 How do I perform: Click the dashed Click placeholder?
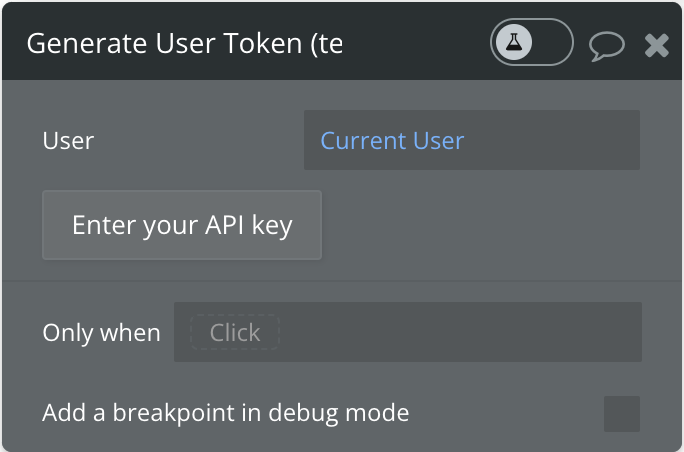[x=235, y=332]
